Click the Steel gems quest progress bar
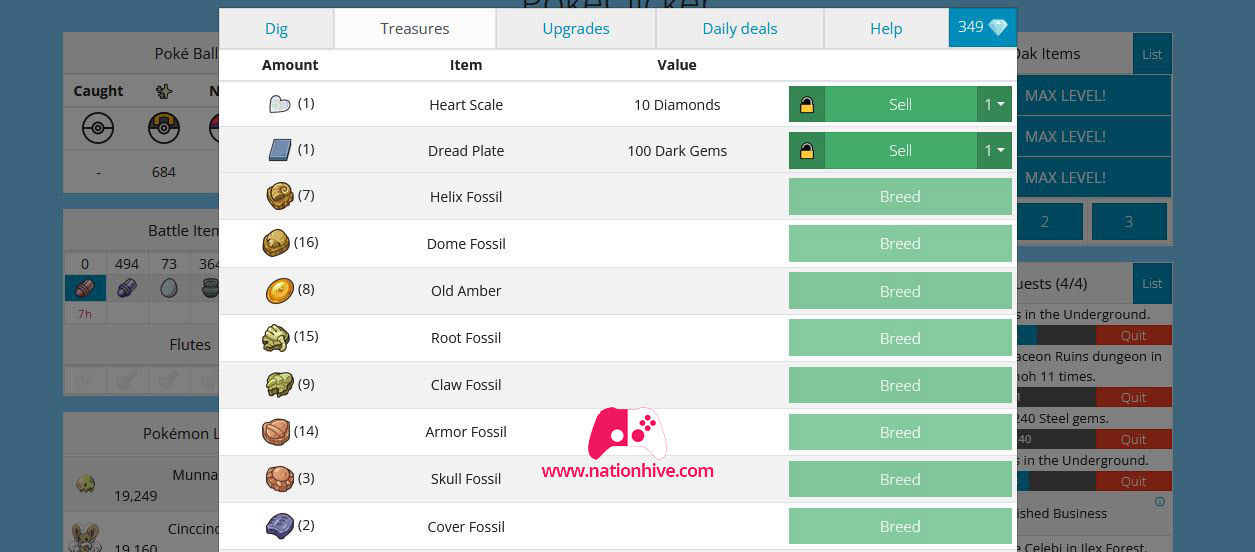This screenshot has height=552, width=1255. [x=1054, y=439]
